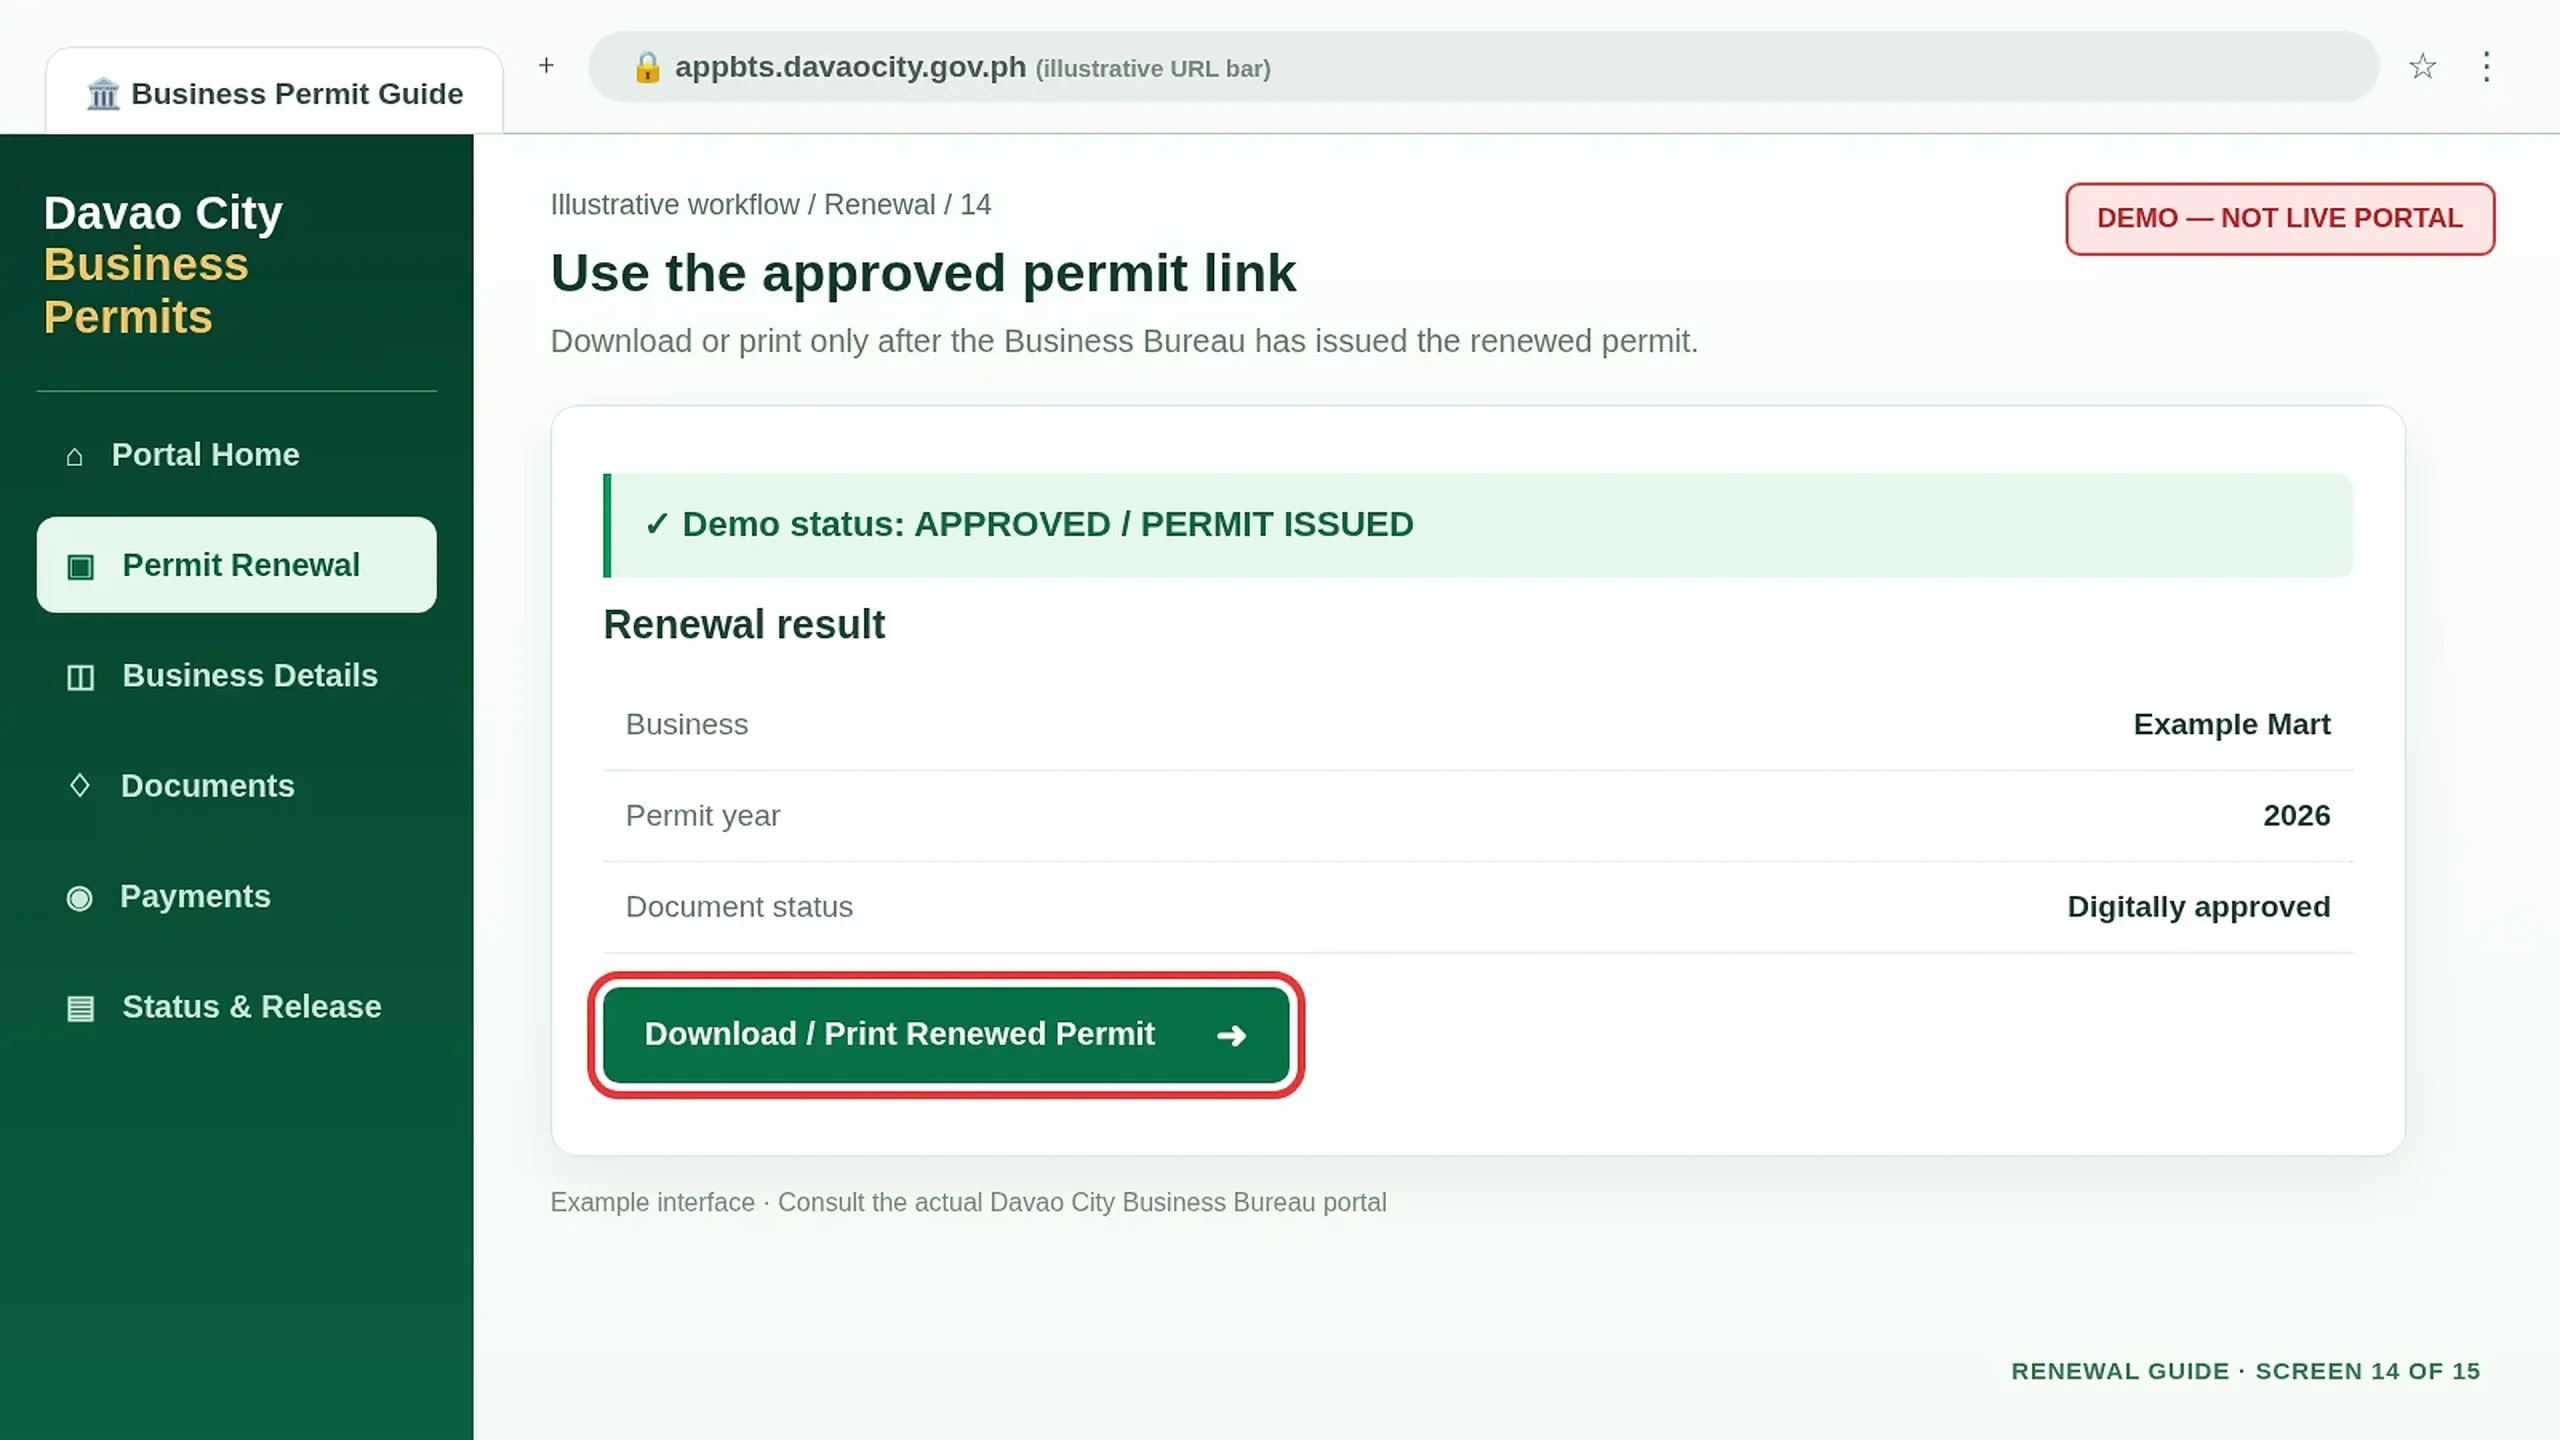Open Payments in the sidebar
The width and height of the screenshot is (2560, 1440).
point(236,897)
